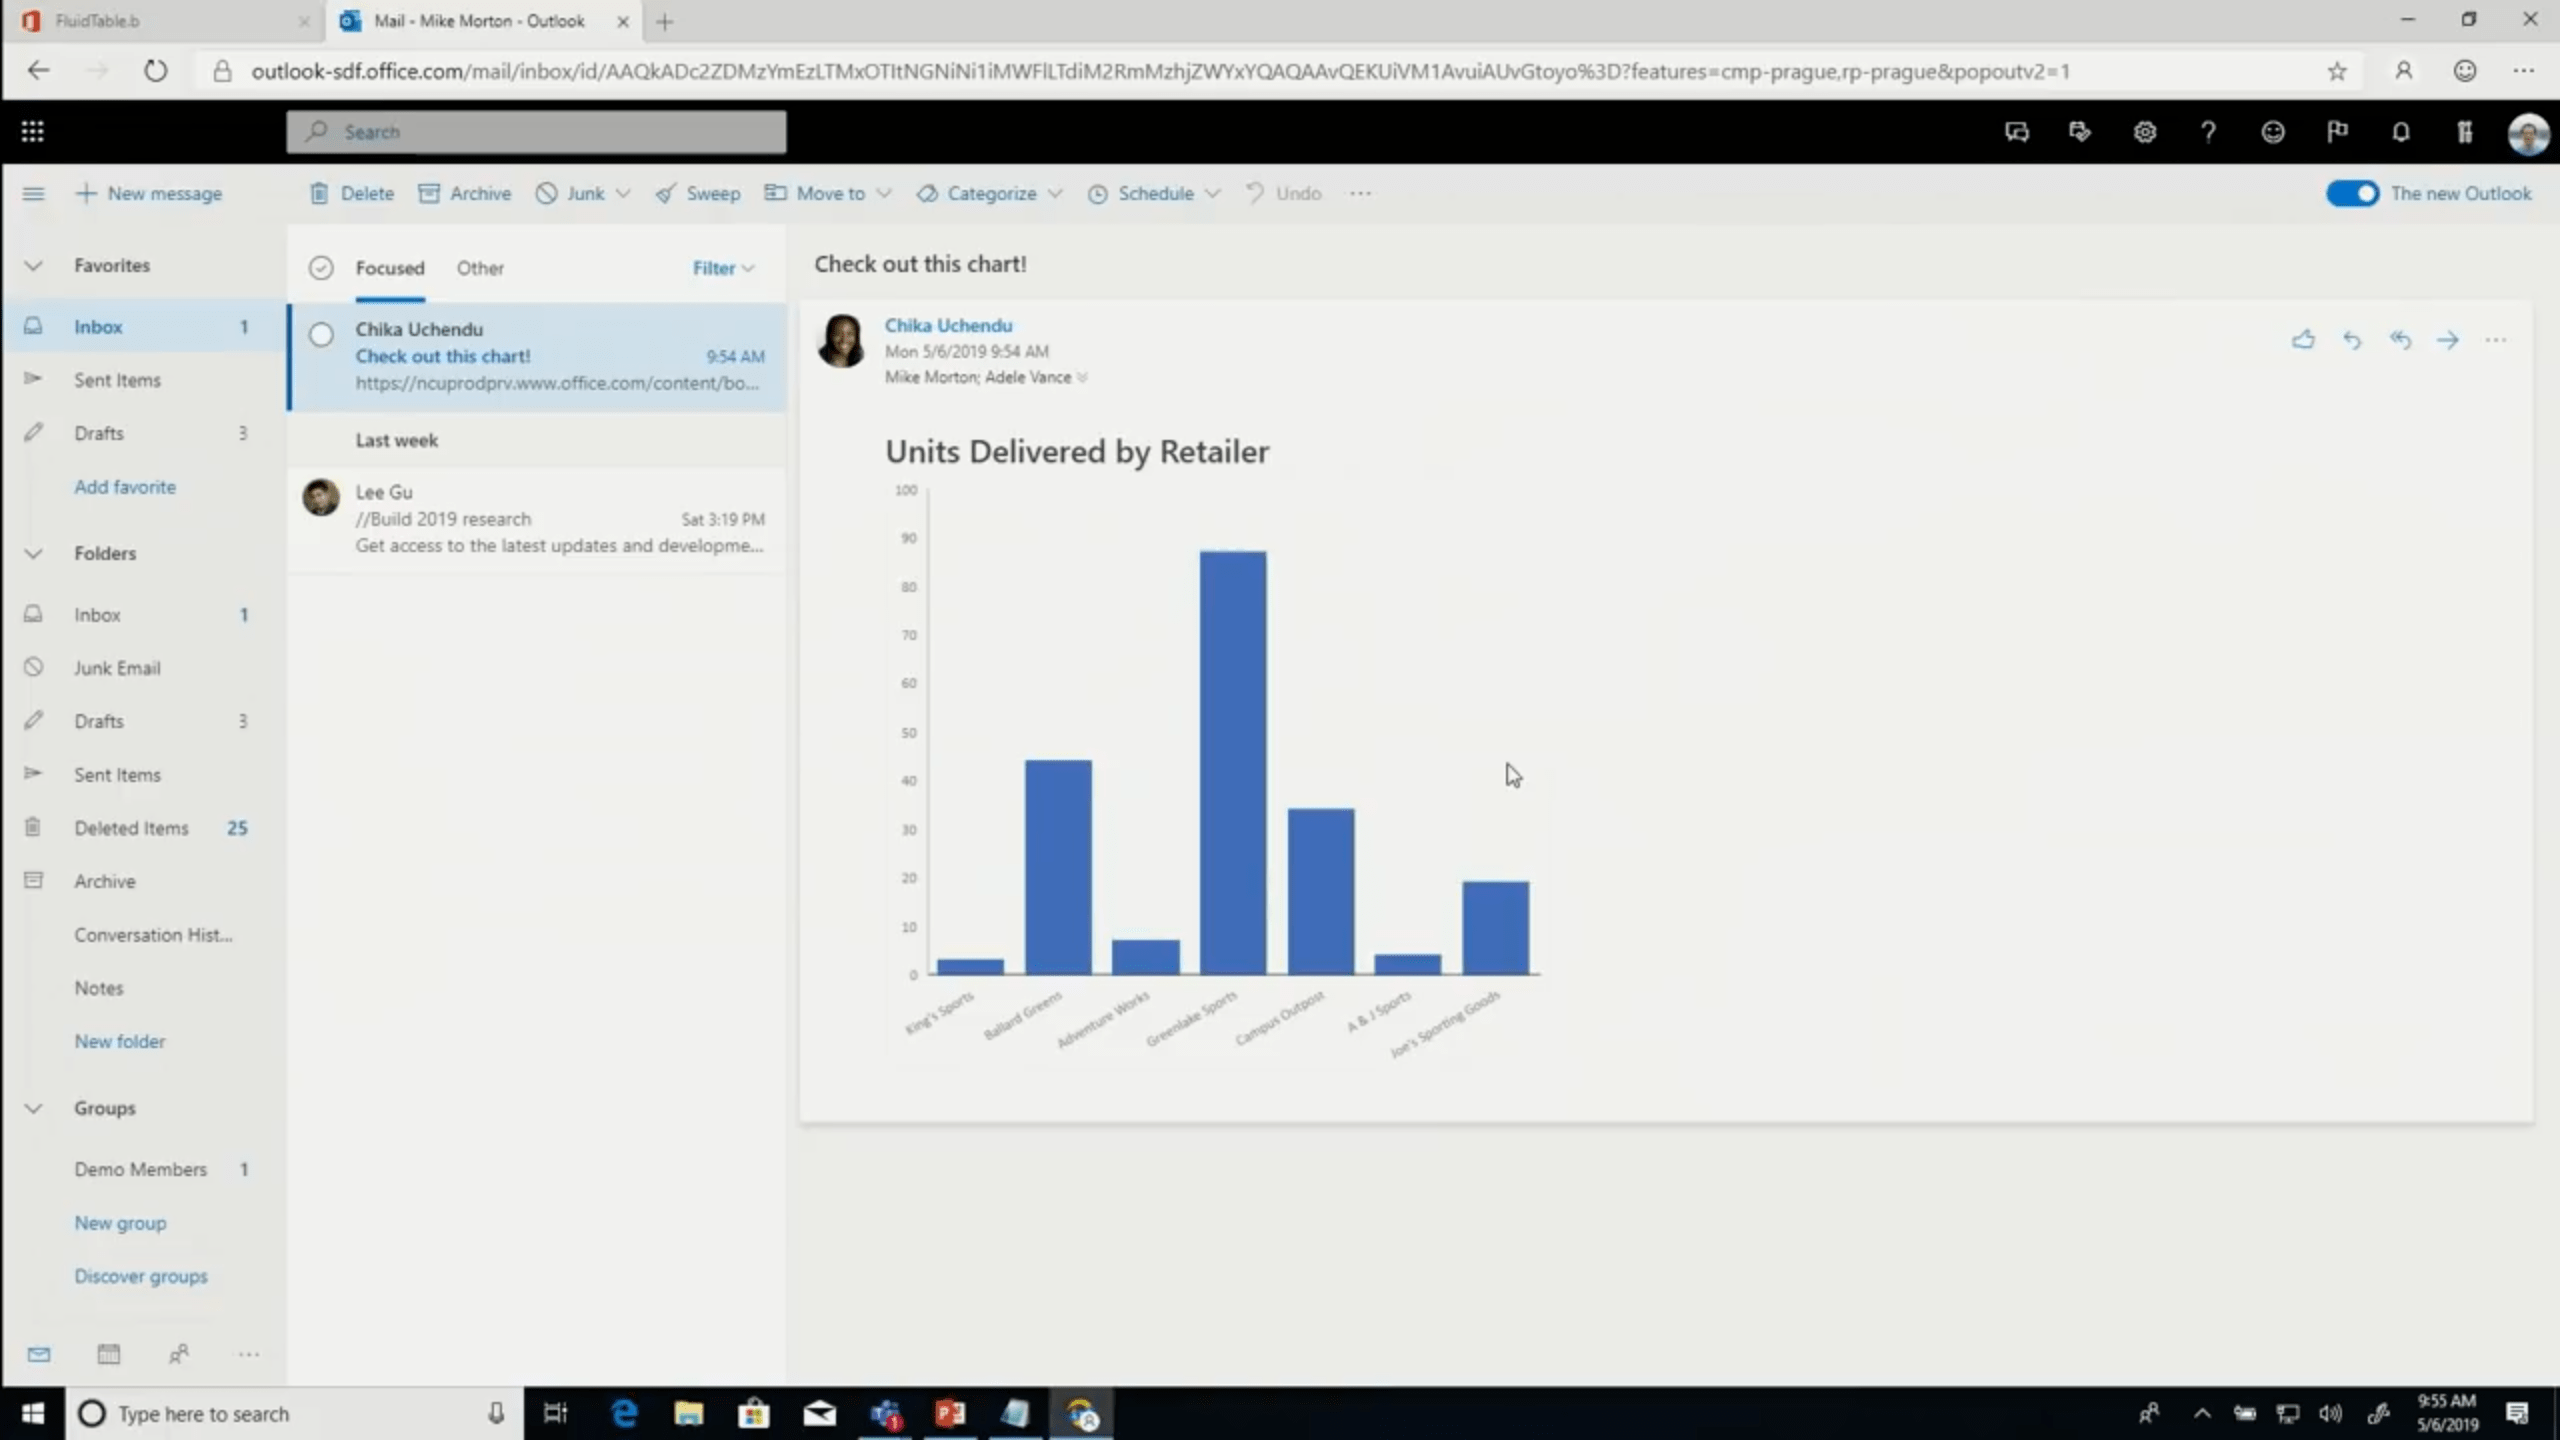Screen dimensions: 2560x1440
Task: Collapse the Folders section
Action: [x=33, y=553]
